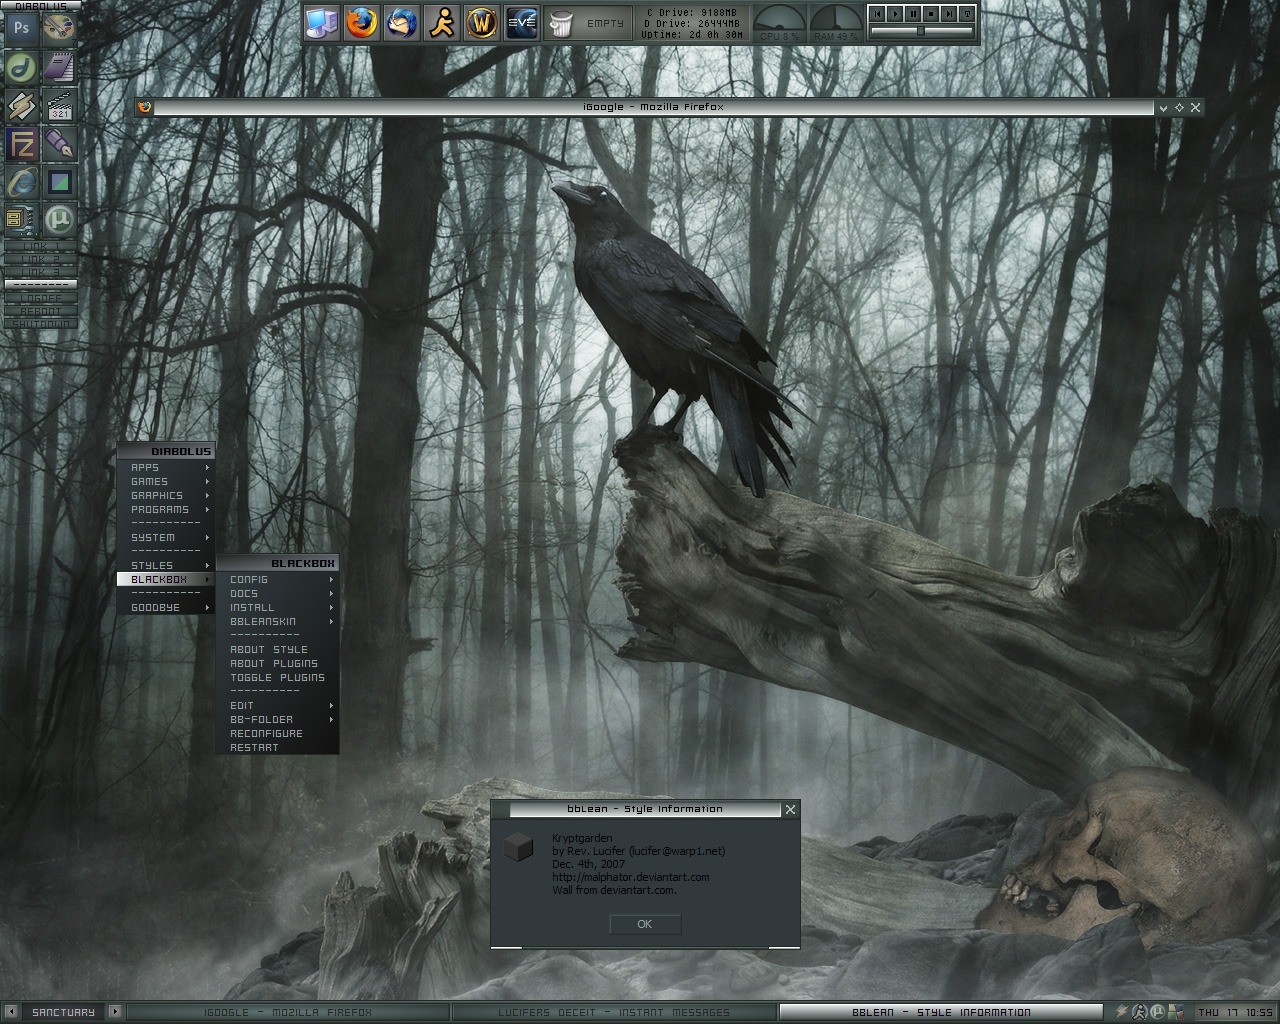Open the purple fountain pen icon
Viewport: 1280px width, 1024px height.
pos(60,144)
